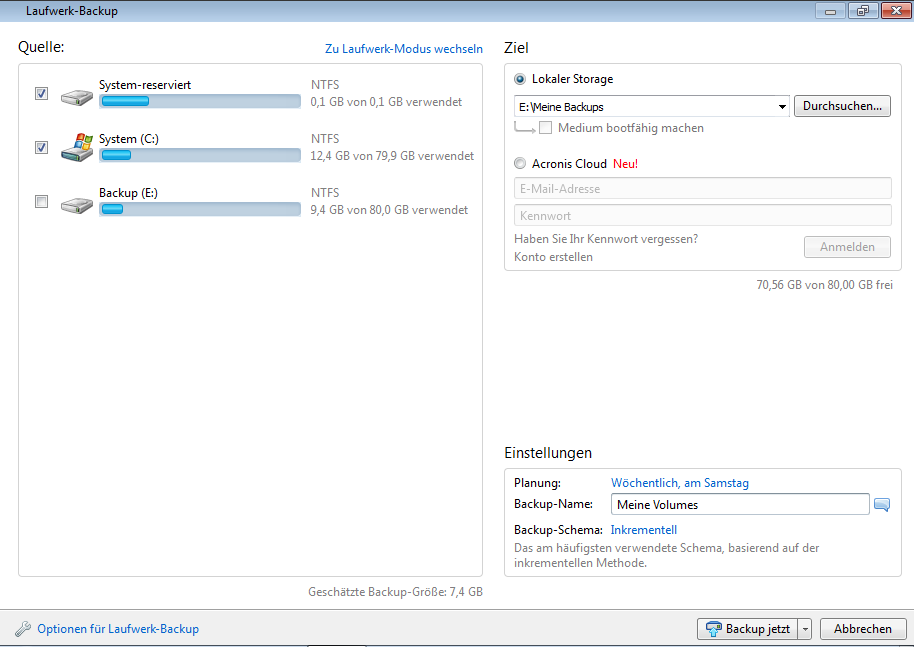Check the Backup (E:) partition checkbox
Image resolution: width=914 pixels, height=647 pixels.
pos(41,202)
